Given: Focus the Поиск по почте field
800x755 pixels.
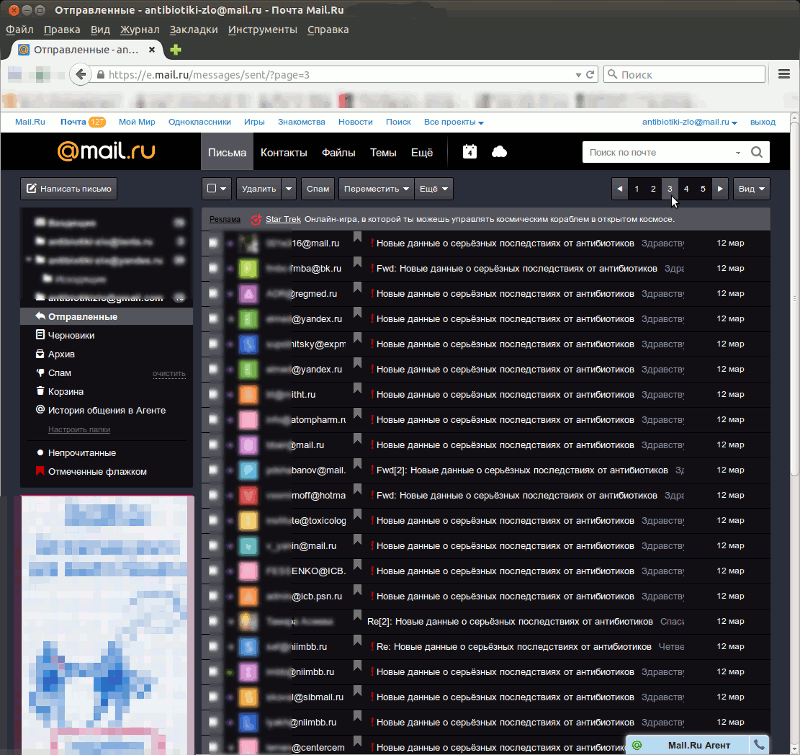Looking at the screenshot, I should pos(658,153).
